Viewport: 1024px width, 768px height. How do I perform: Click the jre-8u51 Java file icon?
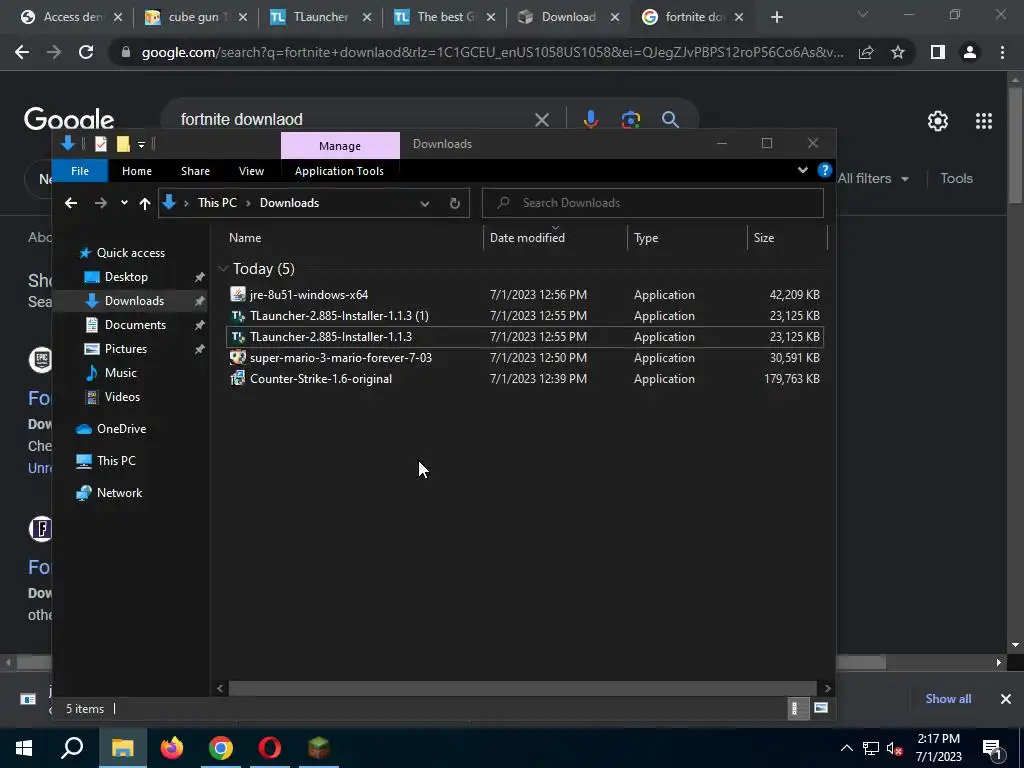point(238,295)
